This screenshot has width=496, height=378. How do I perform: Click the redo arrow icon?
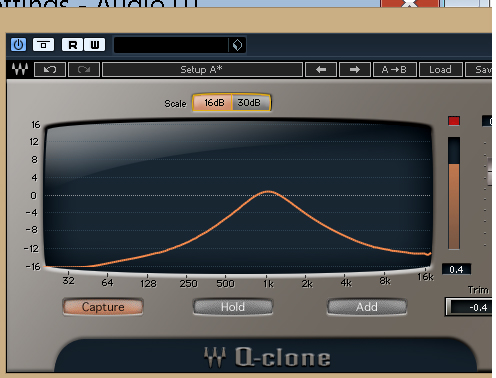click(x=84, y=69)
